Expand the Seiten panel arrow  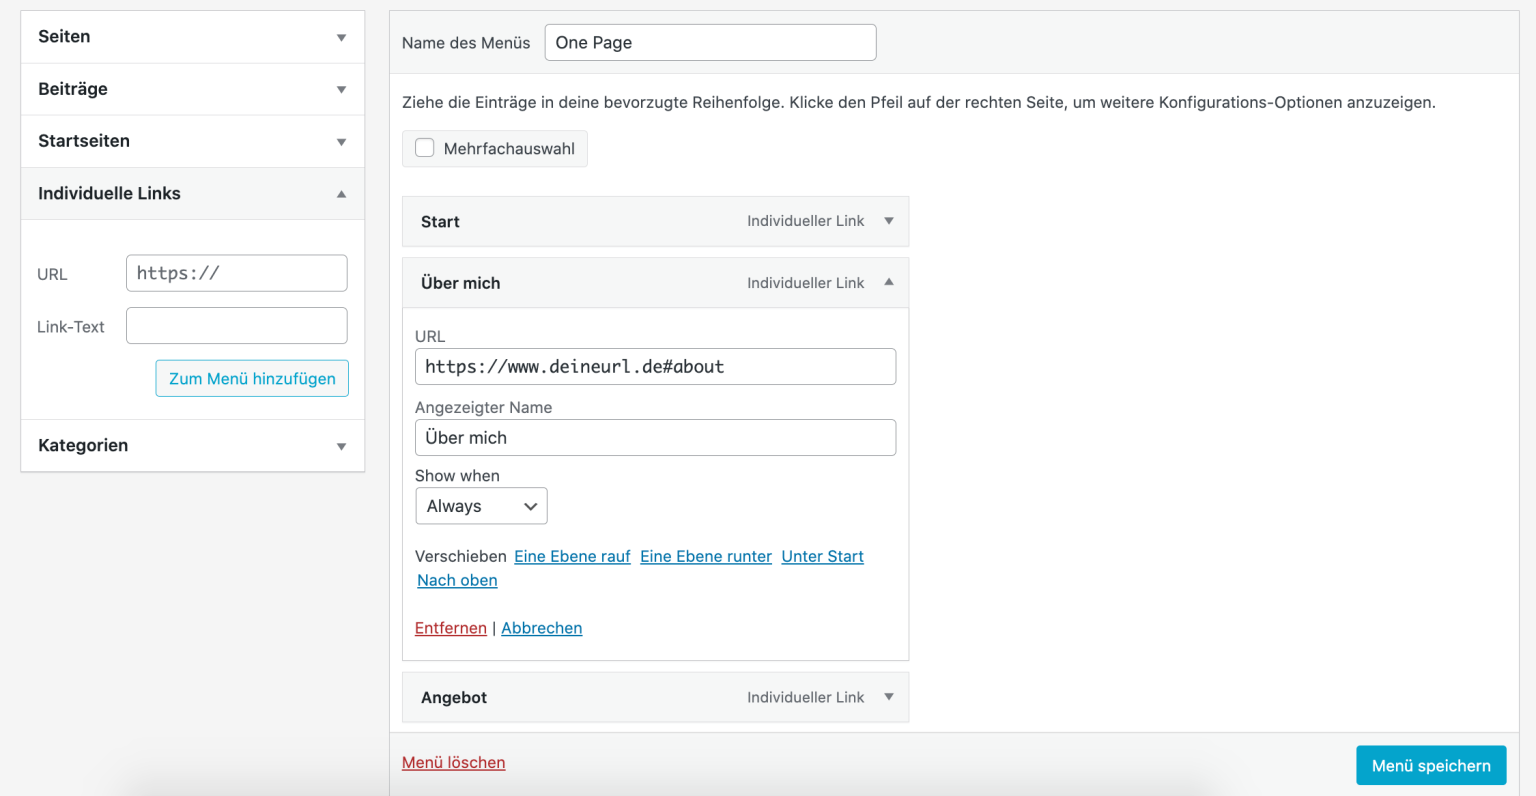click(x=341, y=38)
